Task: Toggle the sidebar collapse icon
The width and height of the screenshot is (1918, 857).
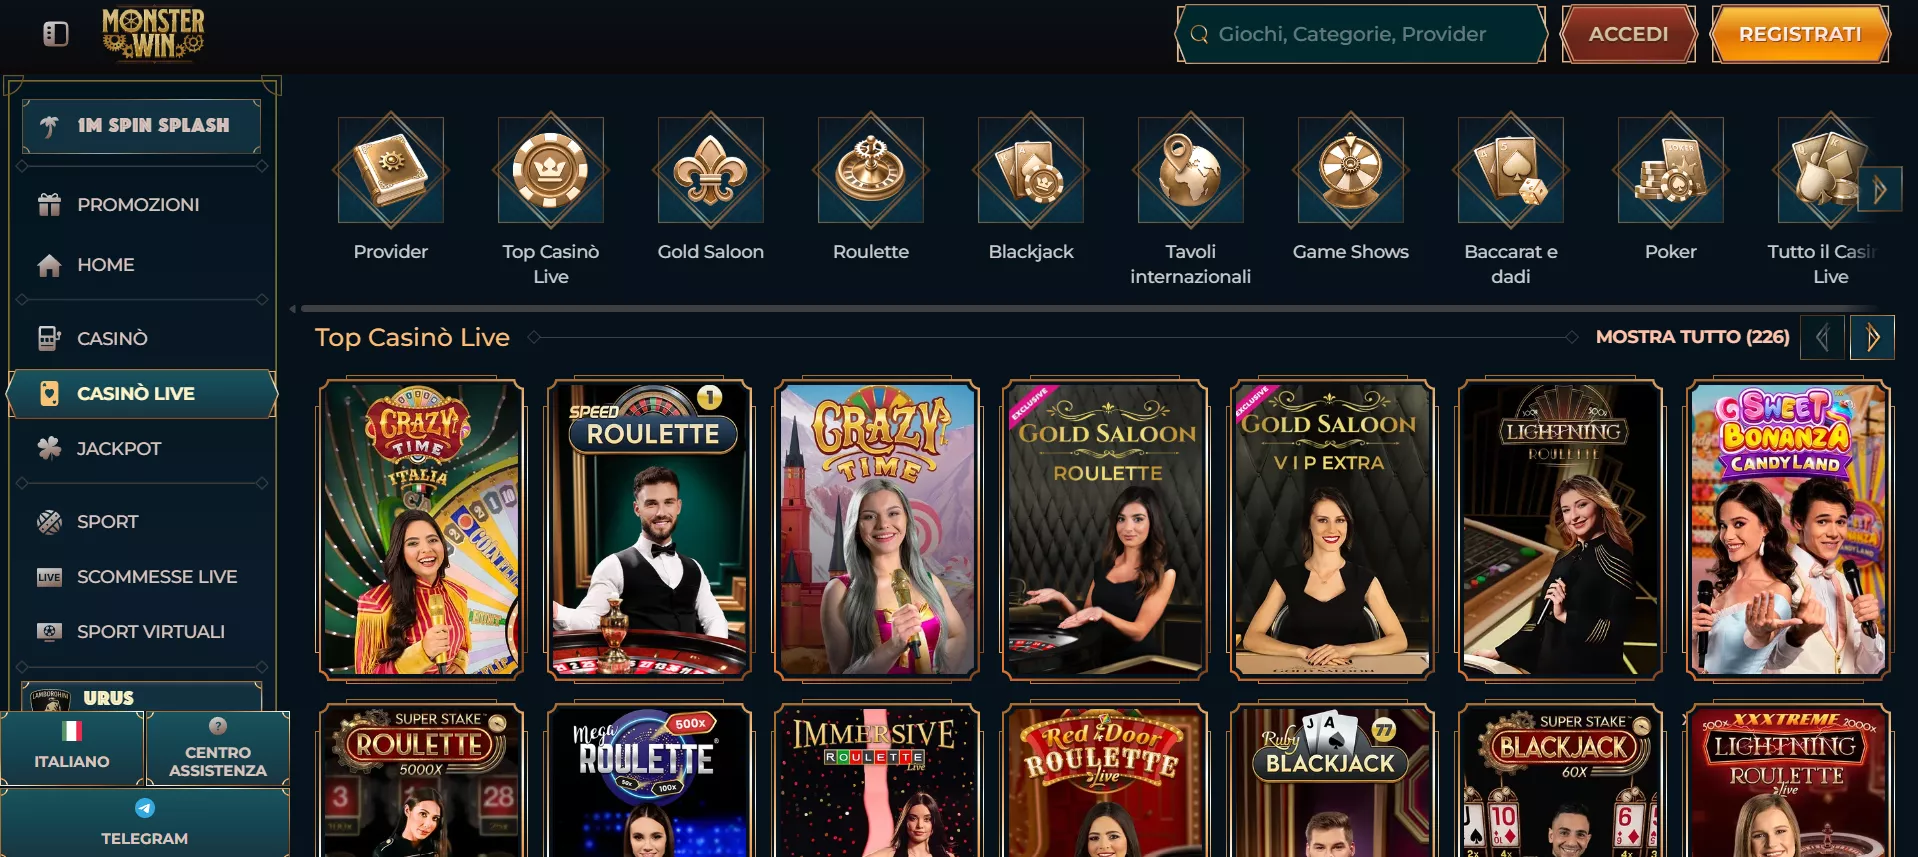Action: [56, 34]
